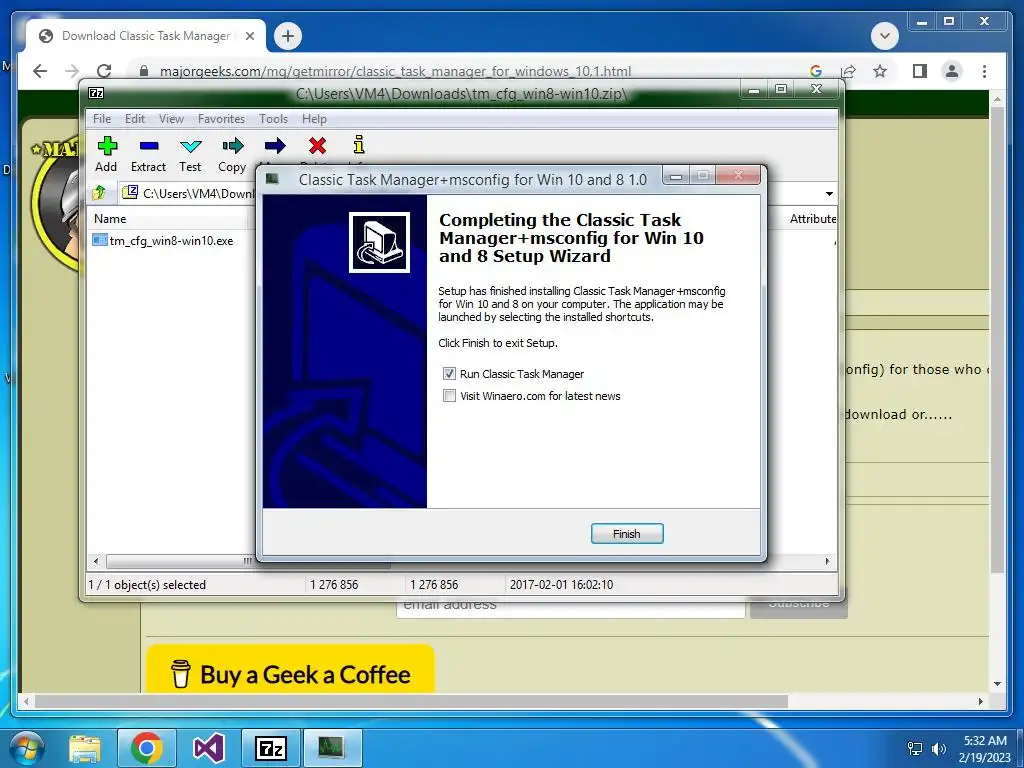Click the share icon in Chrome's address bar

point(848,71)
